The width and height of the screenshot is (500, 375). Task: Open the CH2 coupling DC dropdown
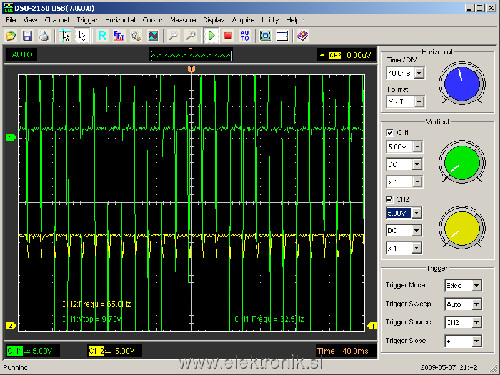click(x=417, y=230)
